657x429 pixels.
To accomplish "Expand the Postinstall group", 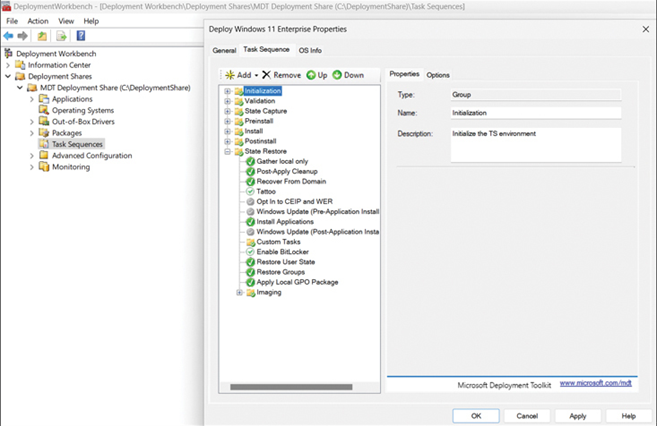I will pyautogui.click(x=228, y=141).
